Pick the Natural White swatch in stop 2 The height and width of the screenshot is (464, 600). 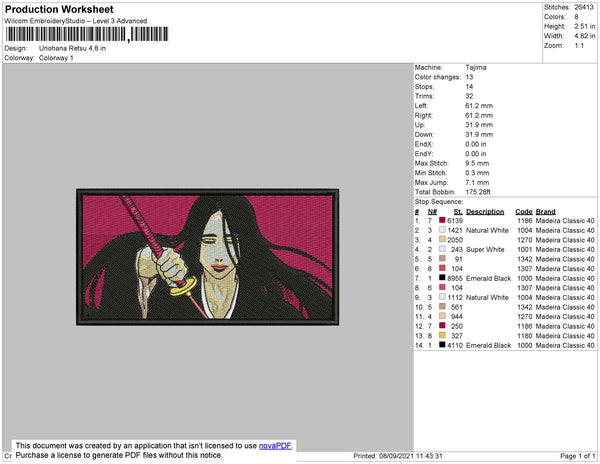point(442,230)
